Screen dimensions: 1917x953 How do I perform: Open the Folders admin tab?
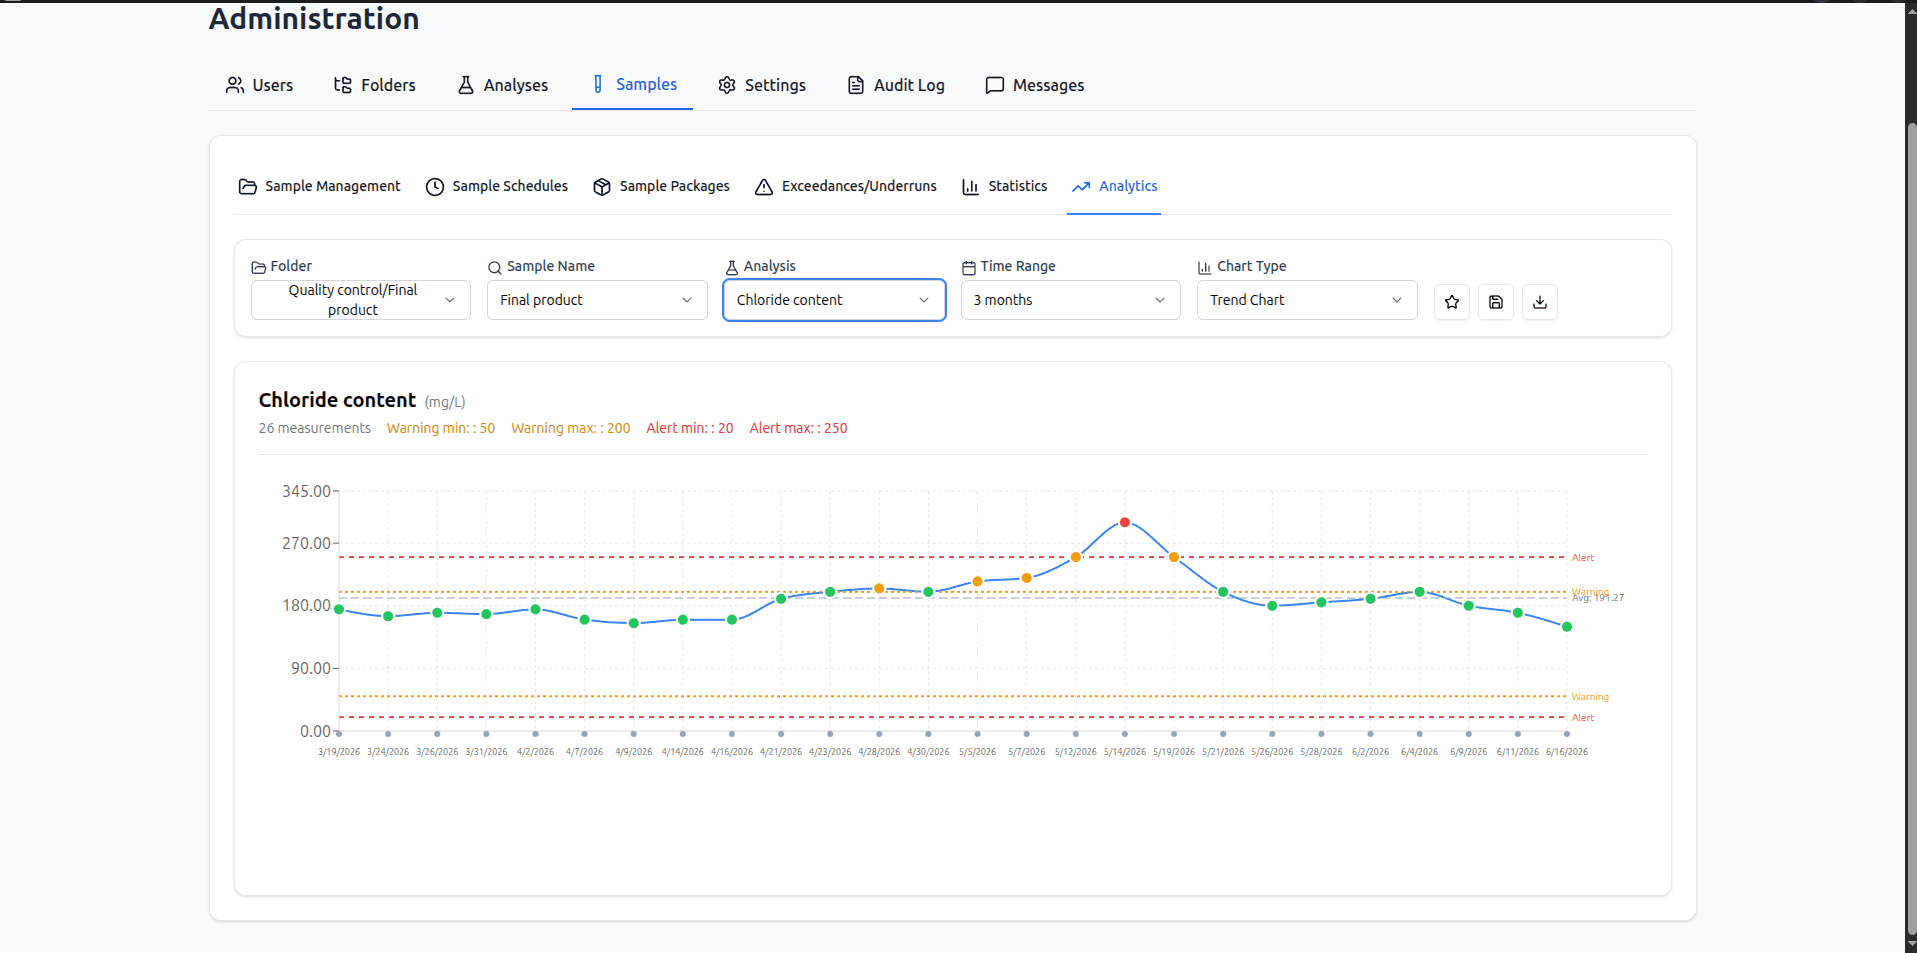374,85
